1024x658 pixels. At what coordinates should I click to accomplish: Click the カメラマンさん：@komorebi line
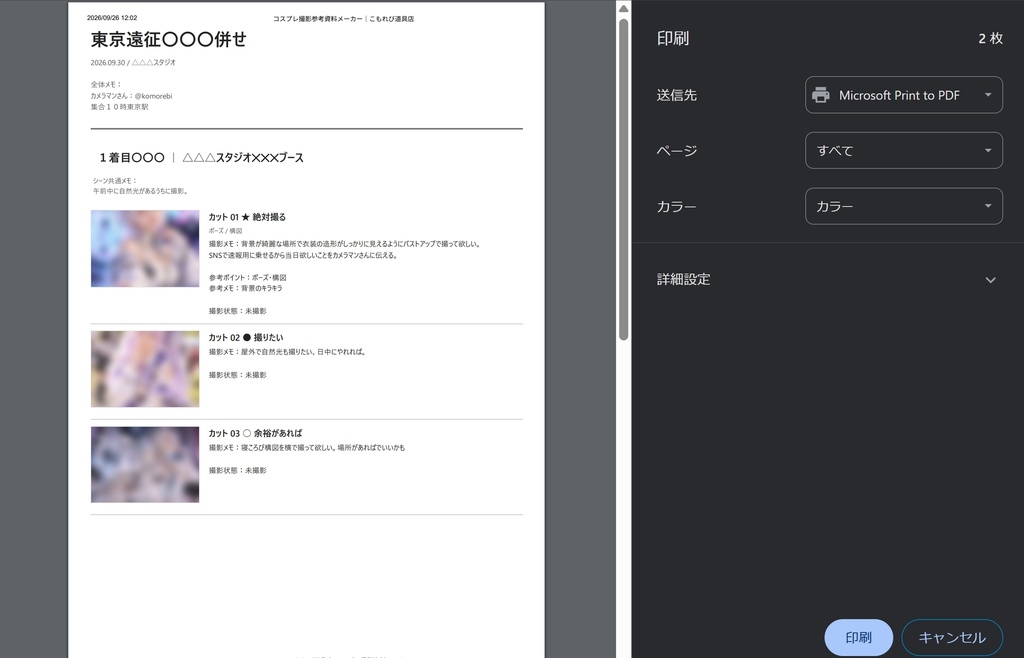pyautogui.click(x=131, y=96)
